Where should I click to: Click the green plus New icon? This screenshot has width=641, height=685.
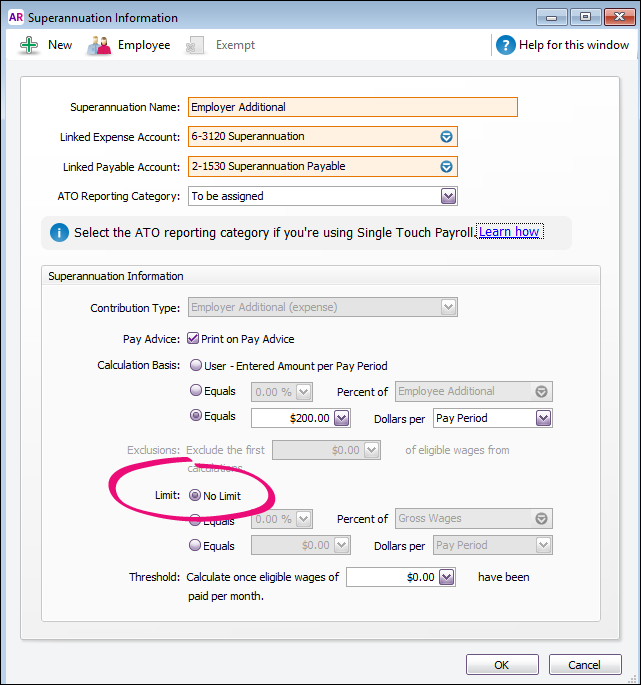(29, 45)
